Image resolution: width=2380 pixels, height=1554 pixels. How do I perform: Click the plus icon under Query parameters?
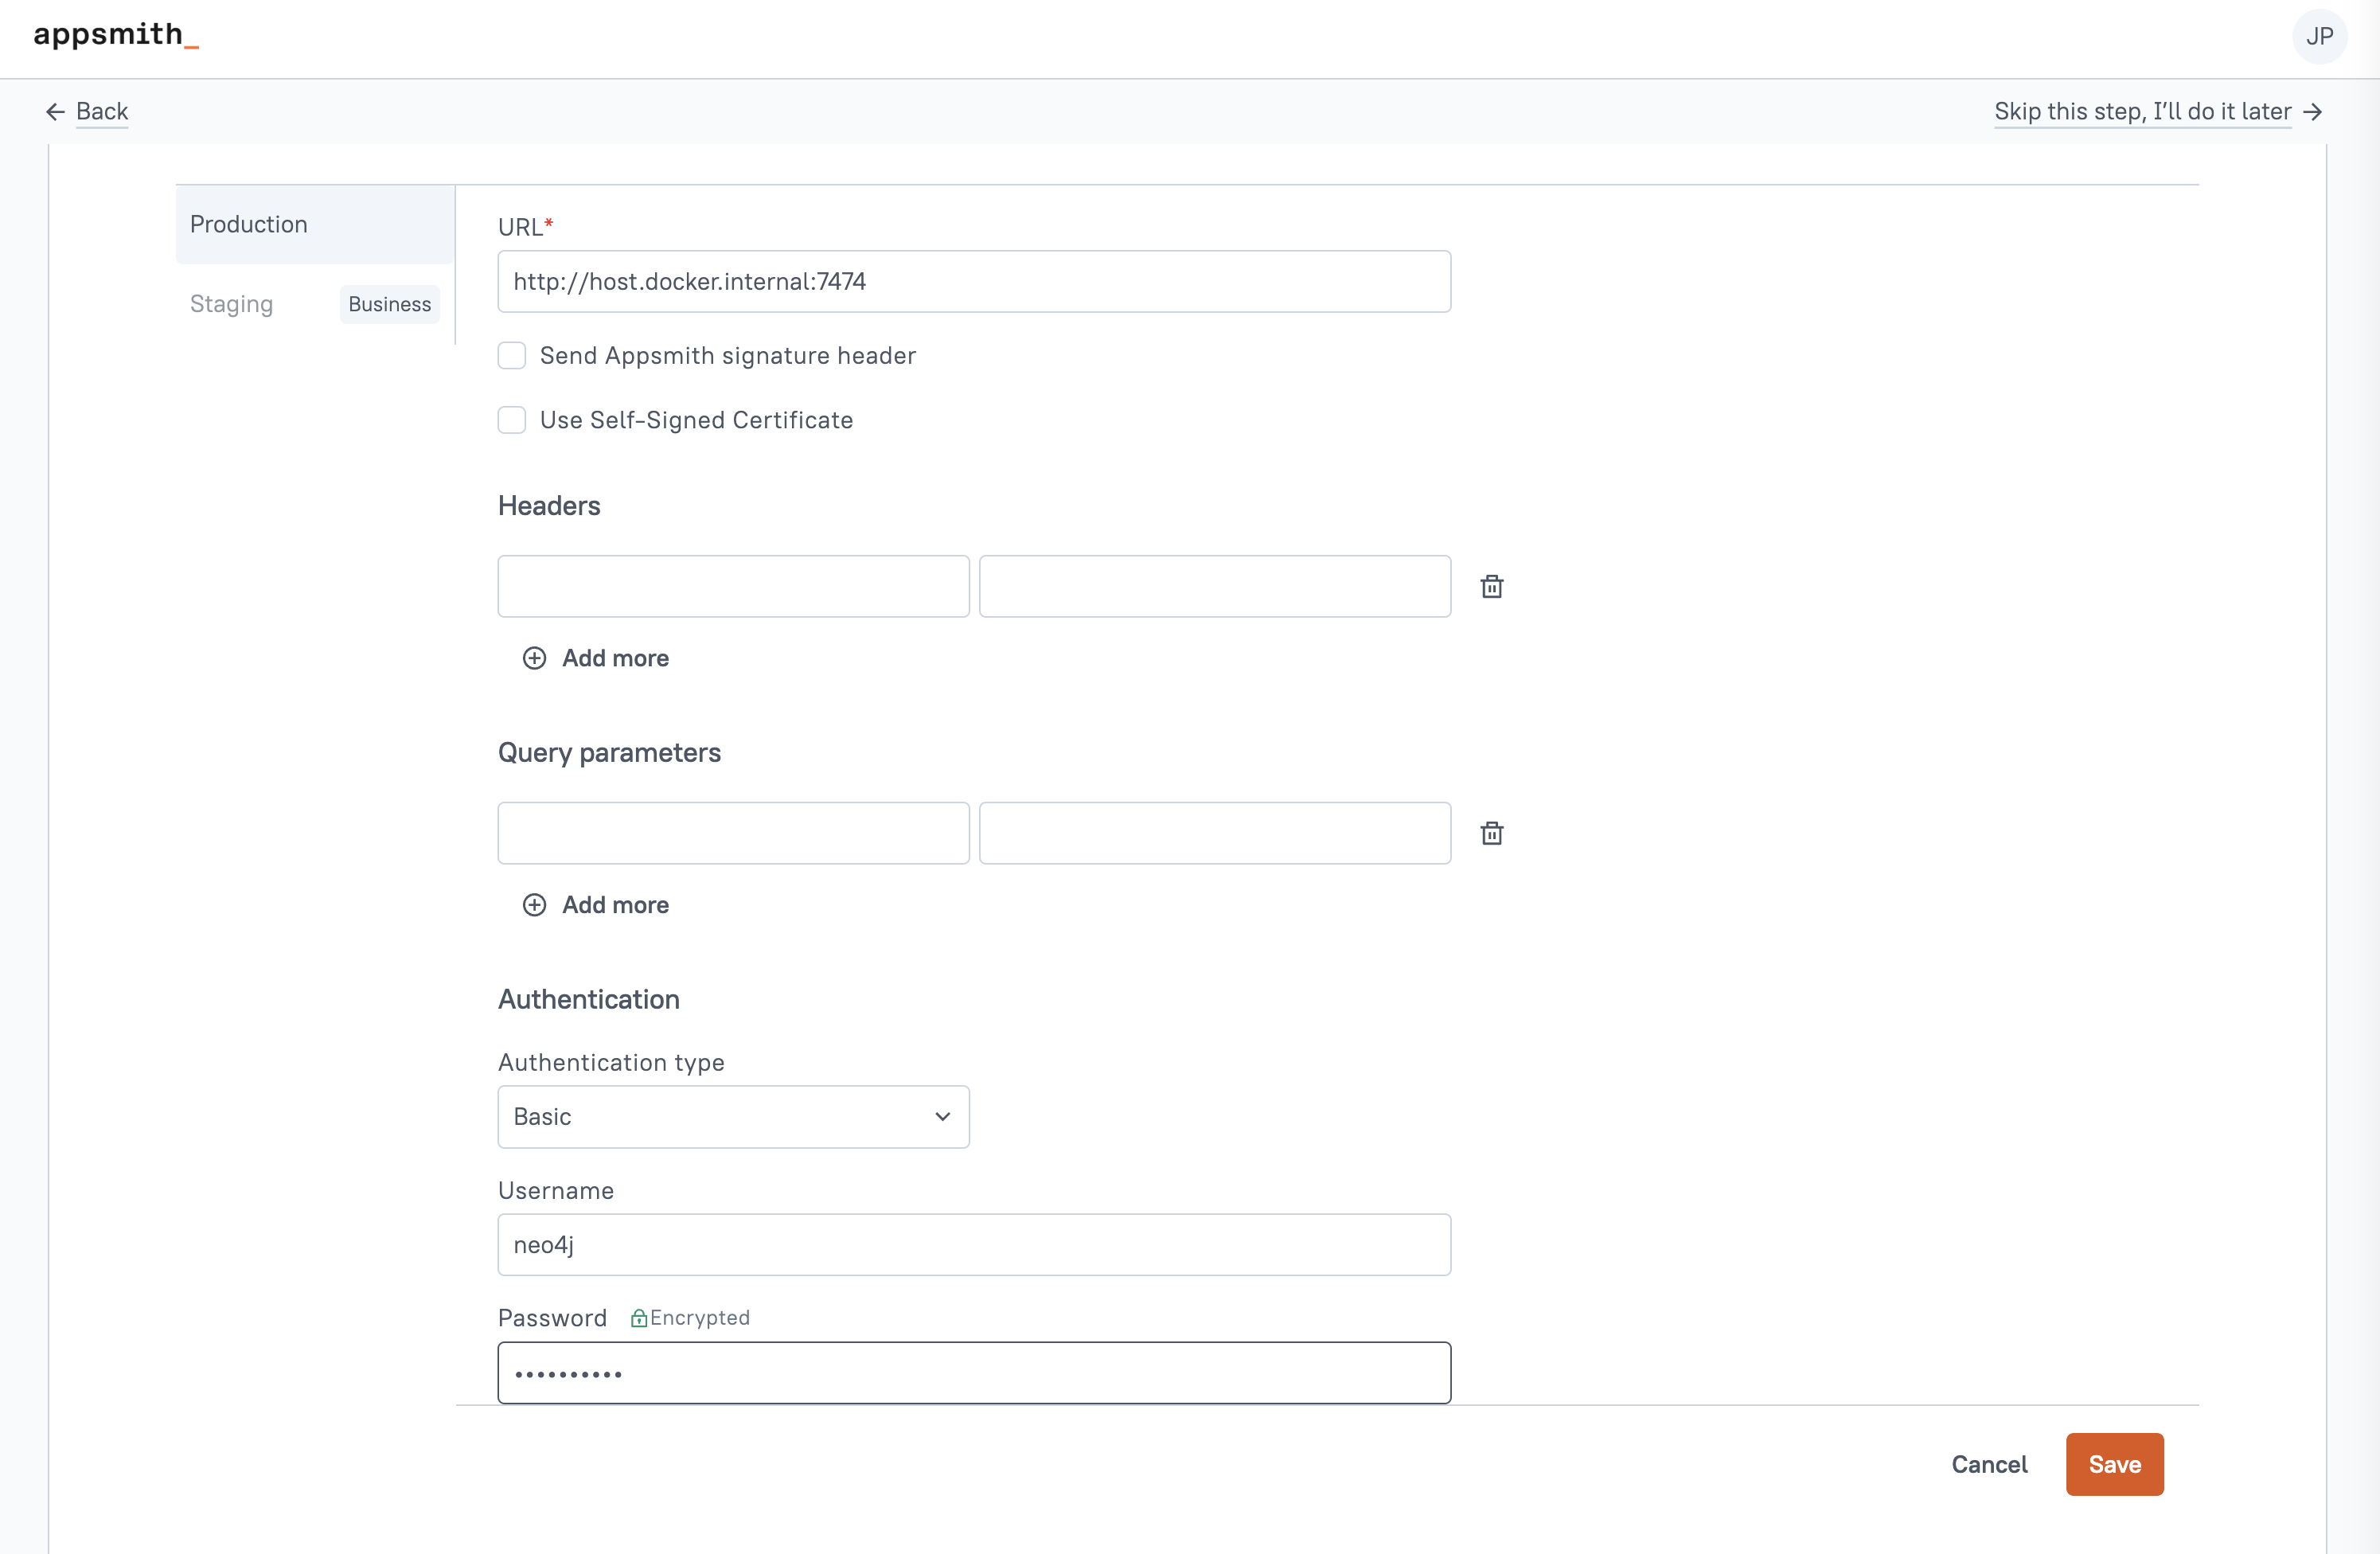point(534,905)
